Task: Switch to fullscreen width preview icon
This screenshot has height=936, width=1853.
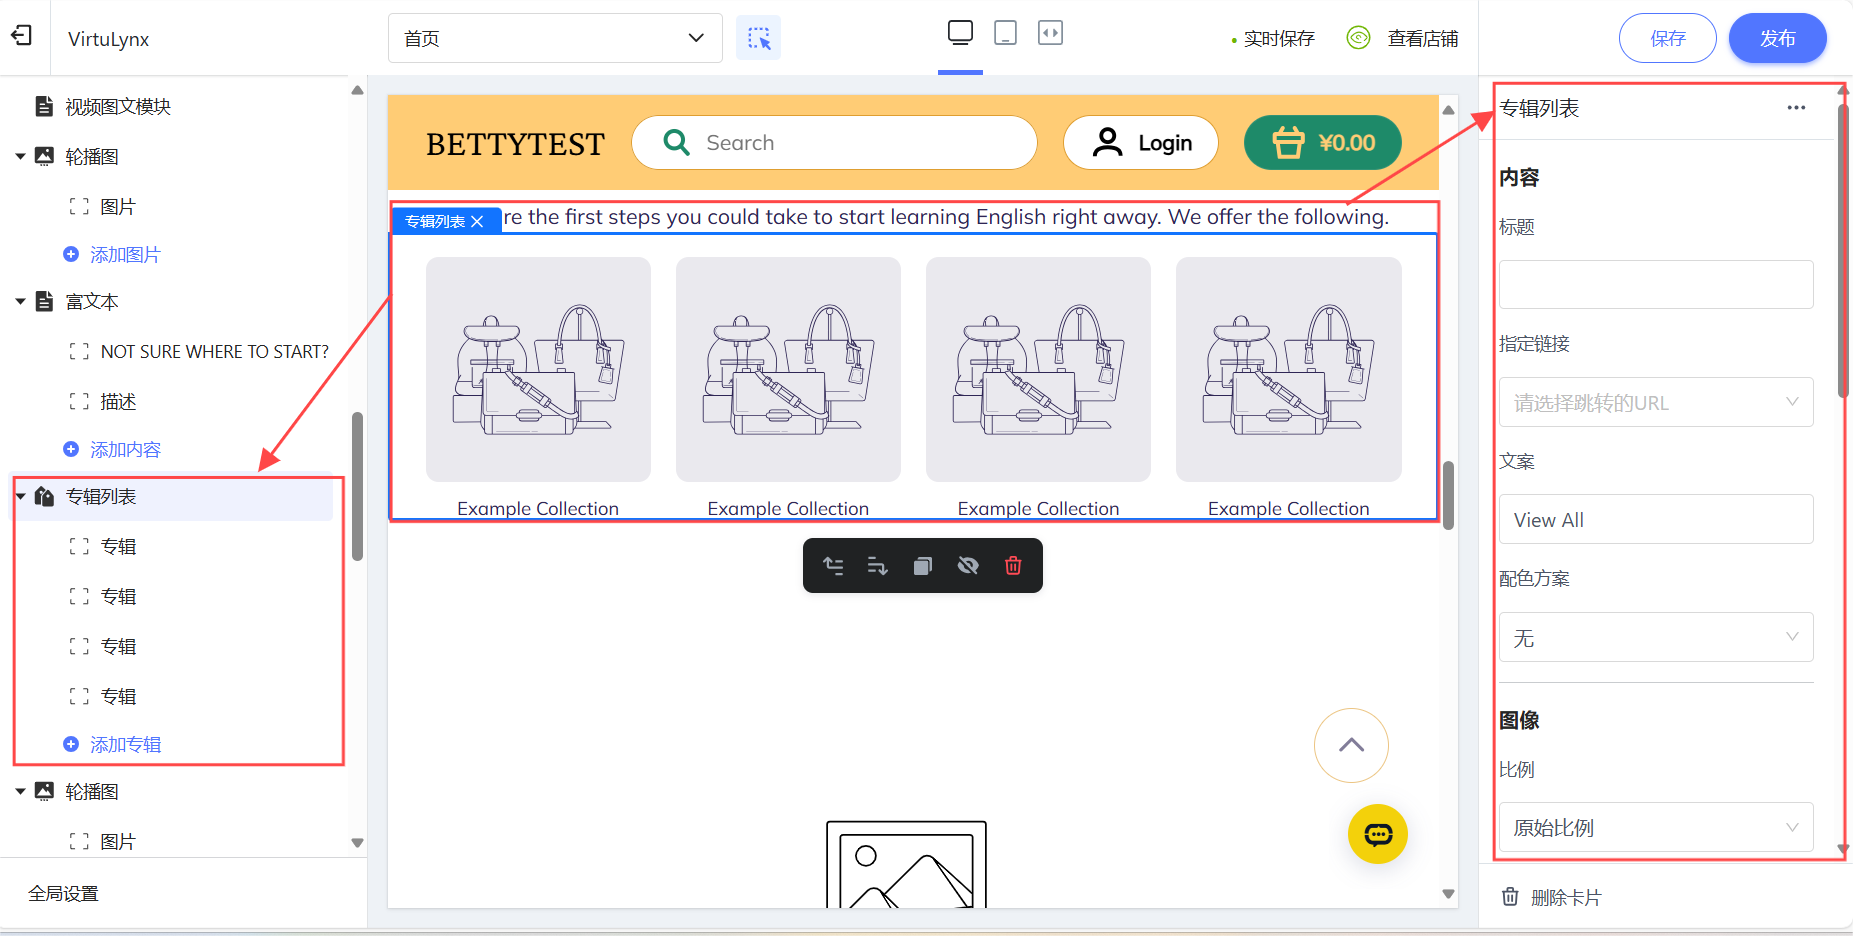Action: pyautogui.click(x=1050, y=33)
